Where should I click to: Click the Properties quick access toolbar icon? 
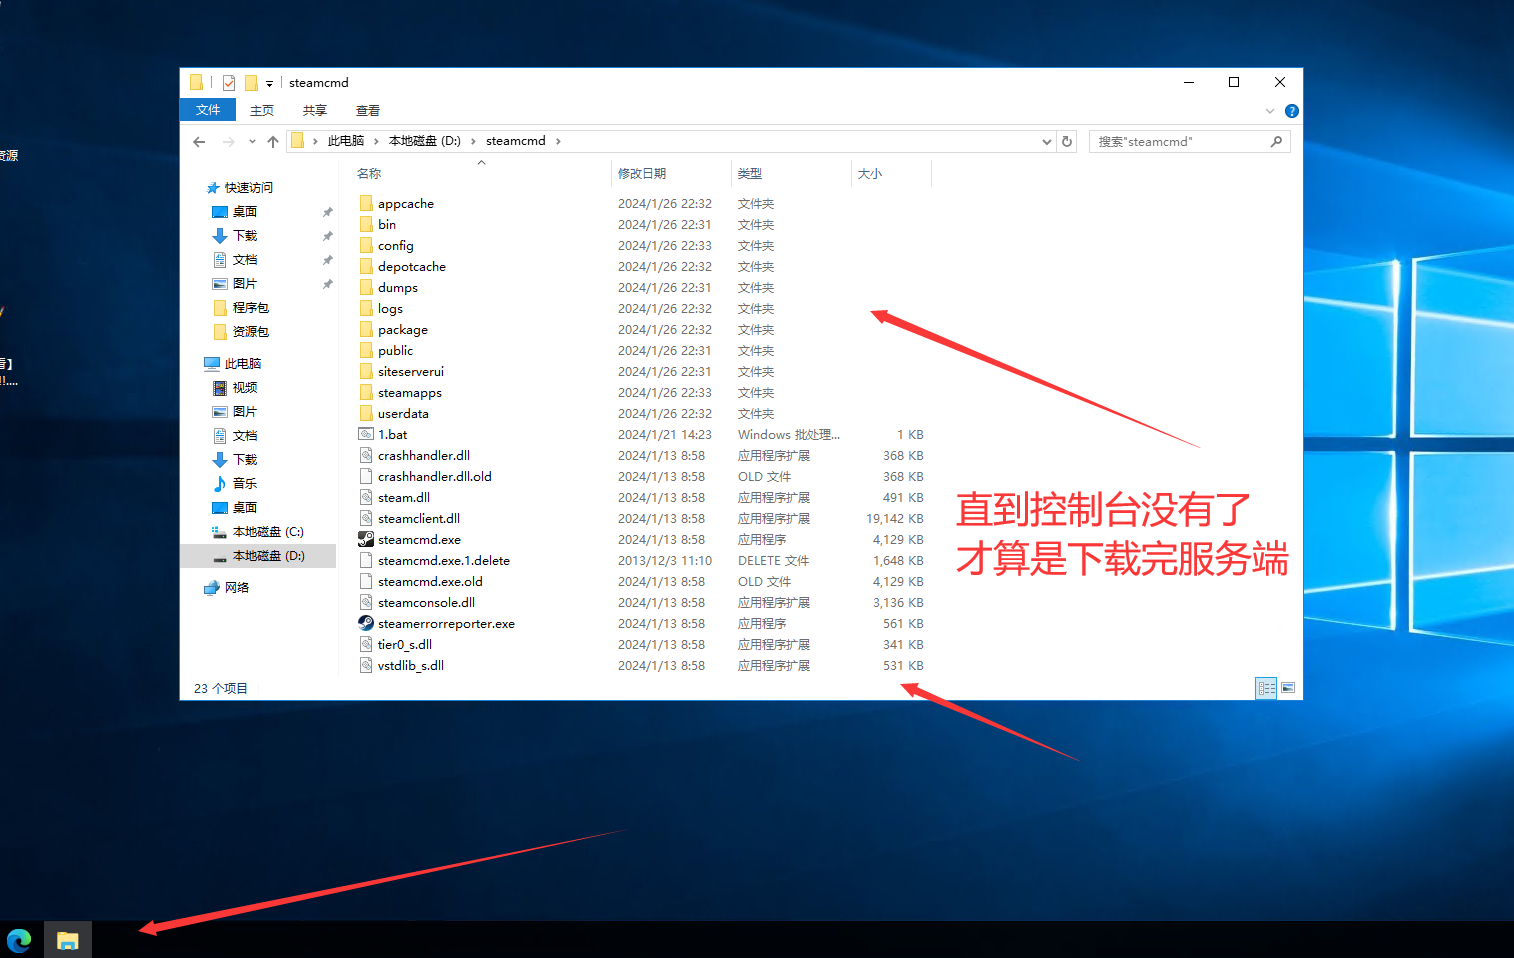coord(229,83)
